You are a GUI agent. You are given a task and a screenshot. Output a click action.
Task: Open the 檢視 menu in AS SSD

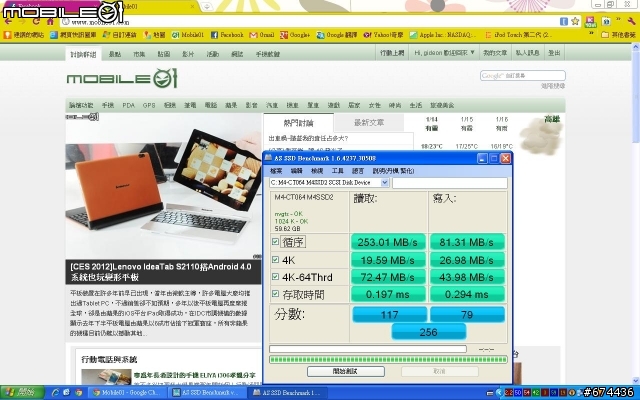pyautogui.click(x=317, y=171)
